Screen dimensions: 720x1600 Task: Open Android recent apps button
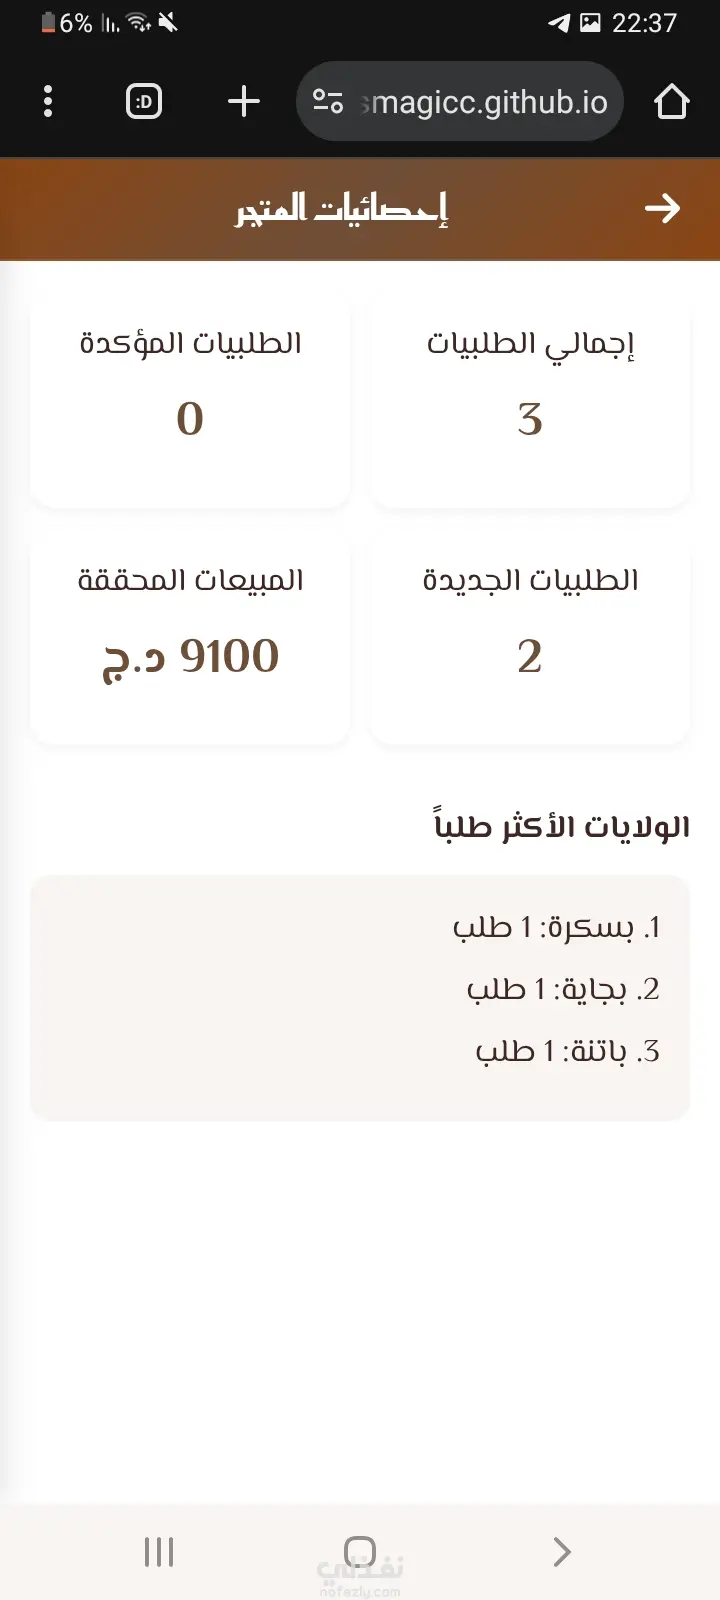tap(159, 1552)
